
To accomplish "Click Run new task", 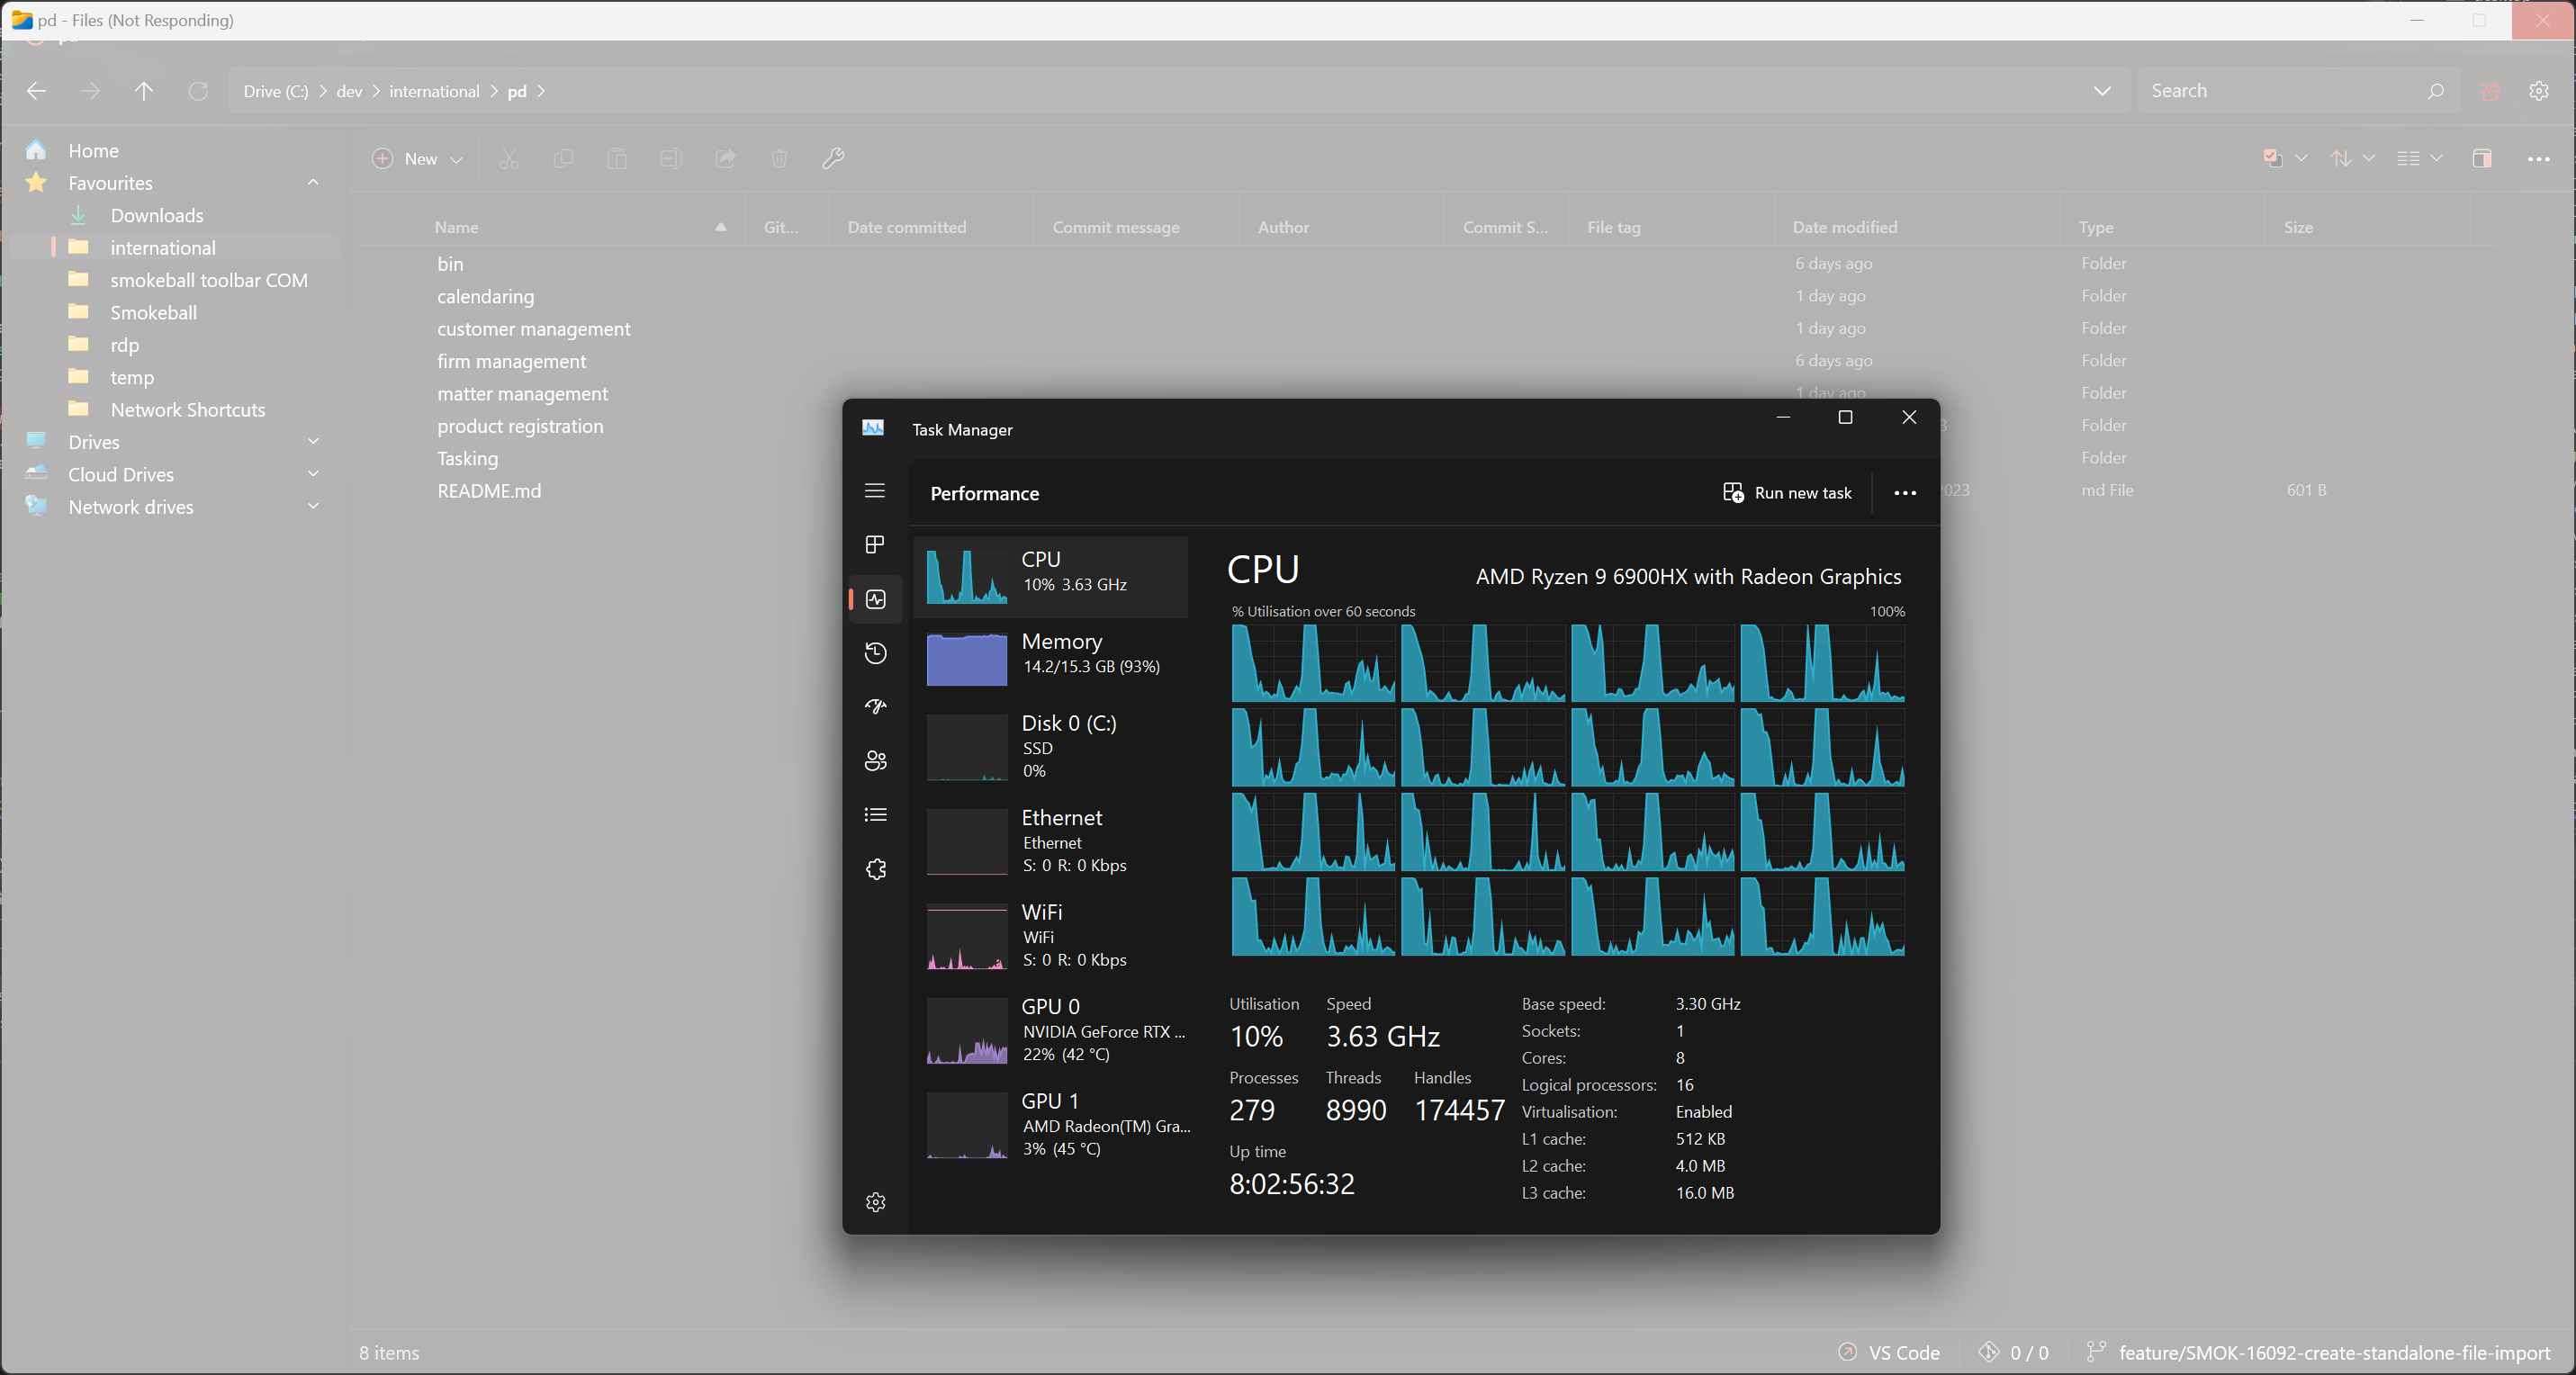I will point(1788,493).
